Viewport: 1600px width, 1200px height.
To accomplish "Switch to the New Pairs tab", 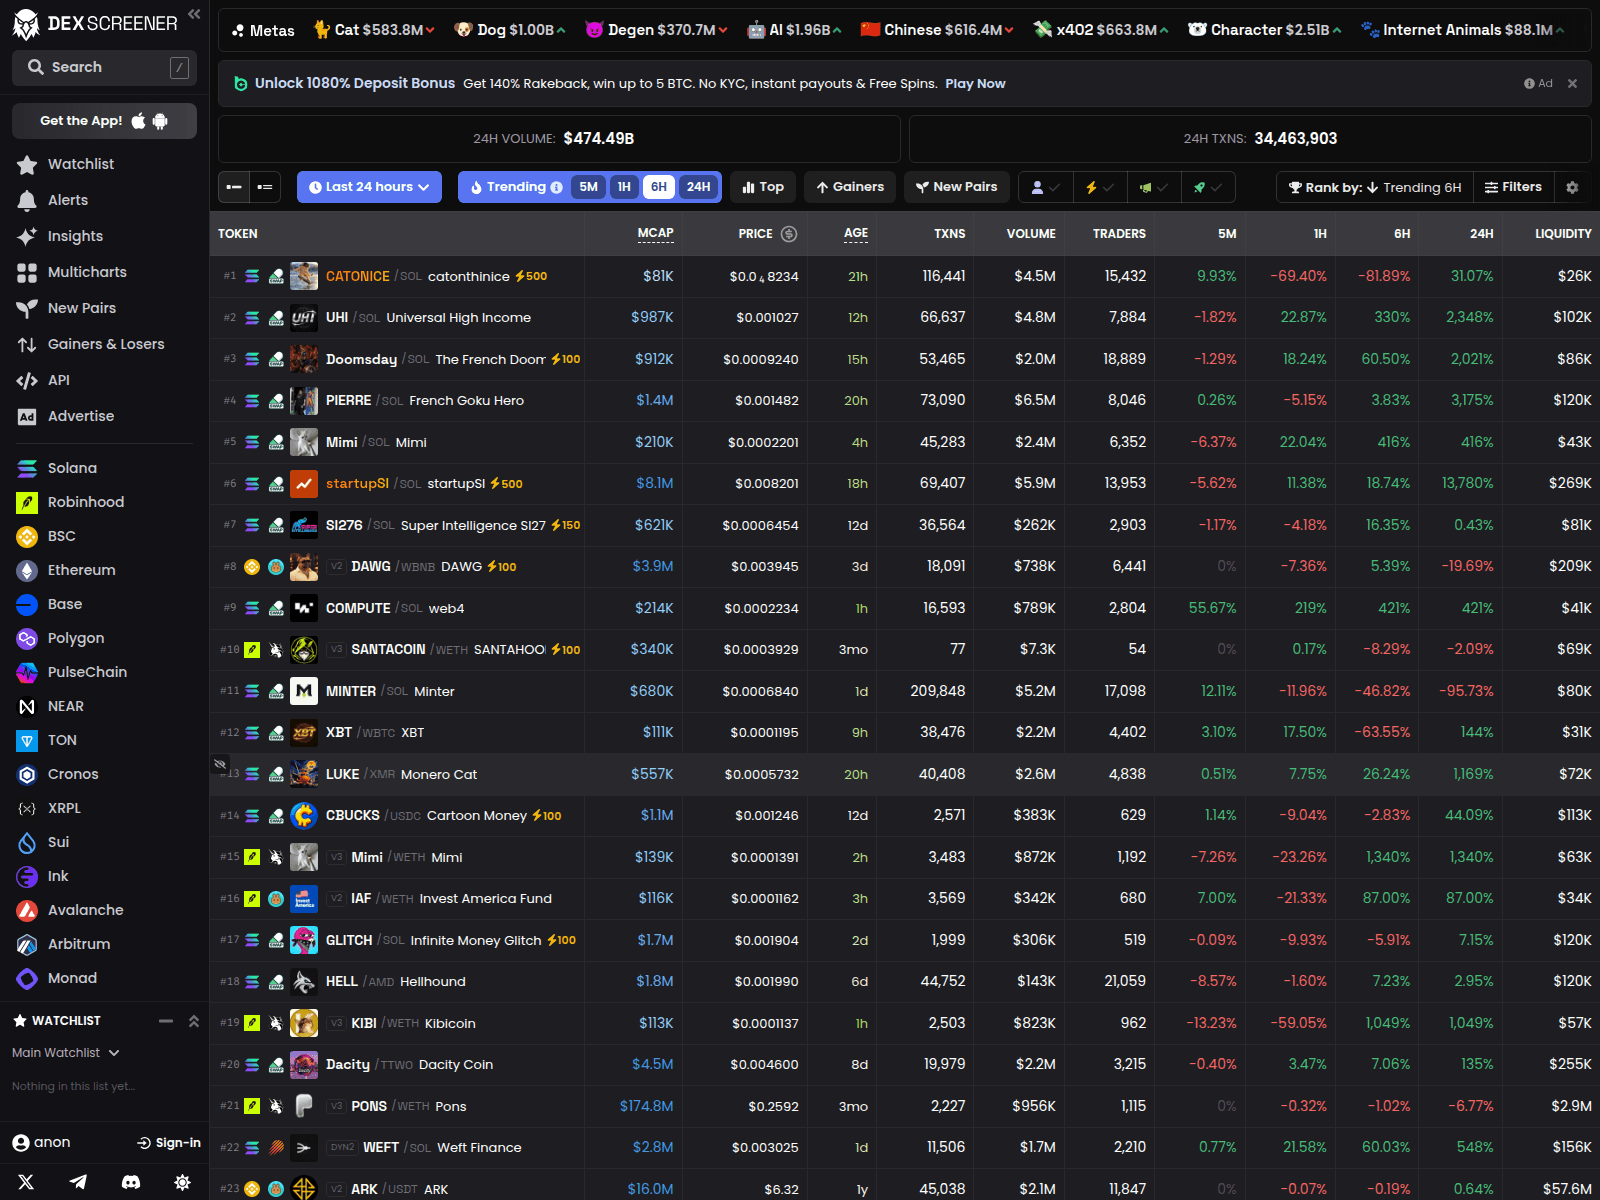I will pos(956,187).
